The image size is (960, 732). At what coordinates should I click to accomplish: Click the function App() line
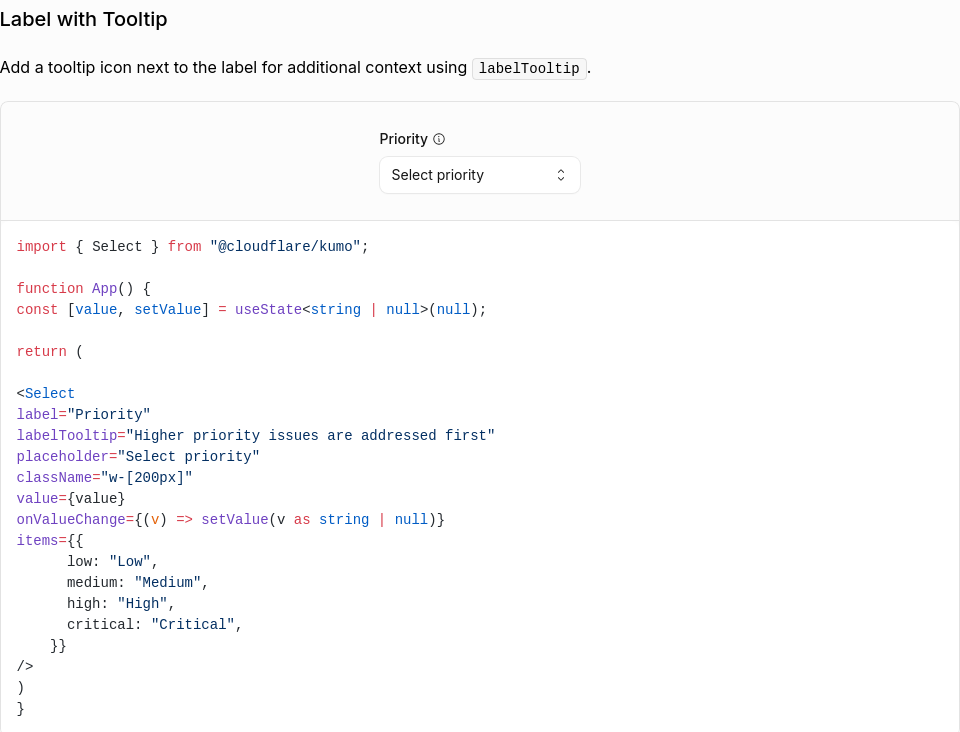point(83,288)
